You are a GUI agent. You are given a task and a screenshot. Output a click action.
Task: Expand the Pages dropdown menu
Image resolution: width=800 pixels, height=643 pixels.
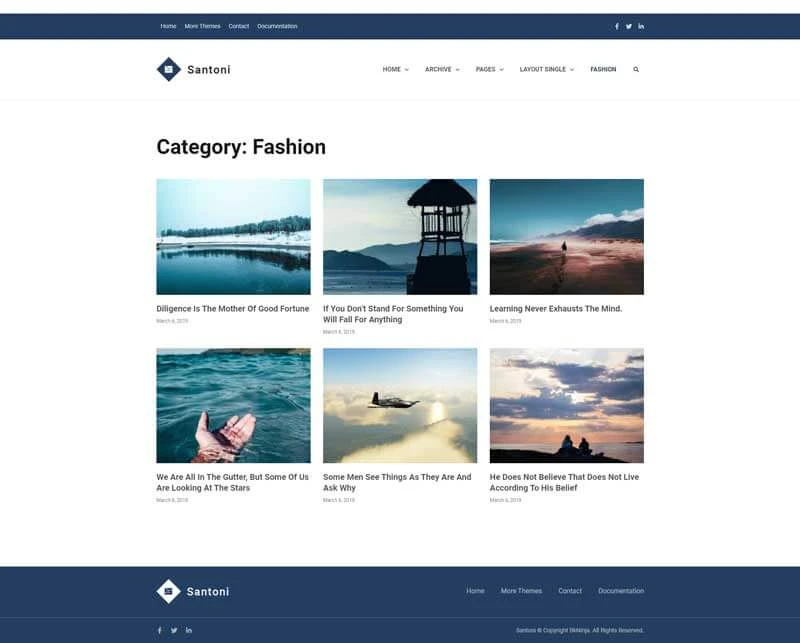(489, 70)
